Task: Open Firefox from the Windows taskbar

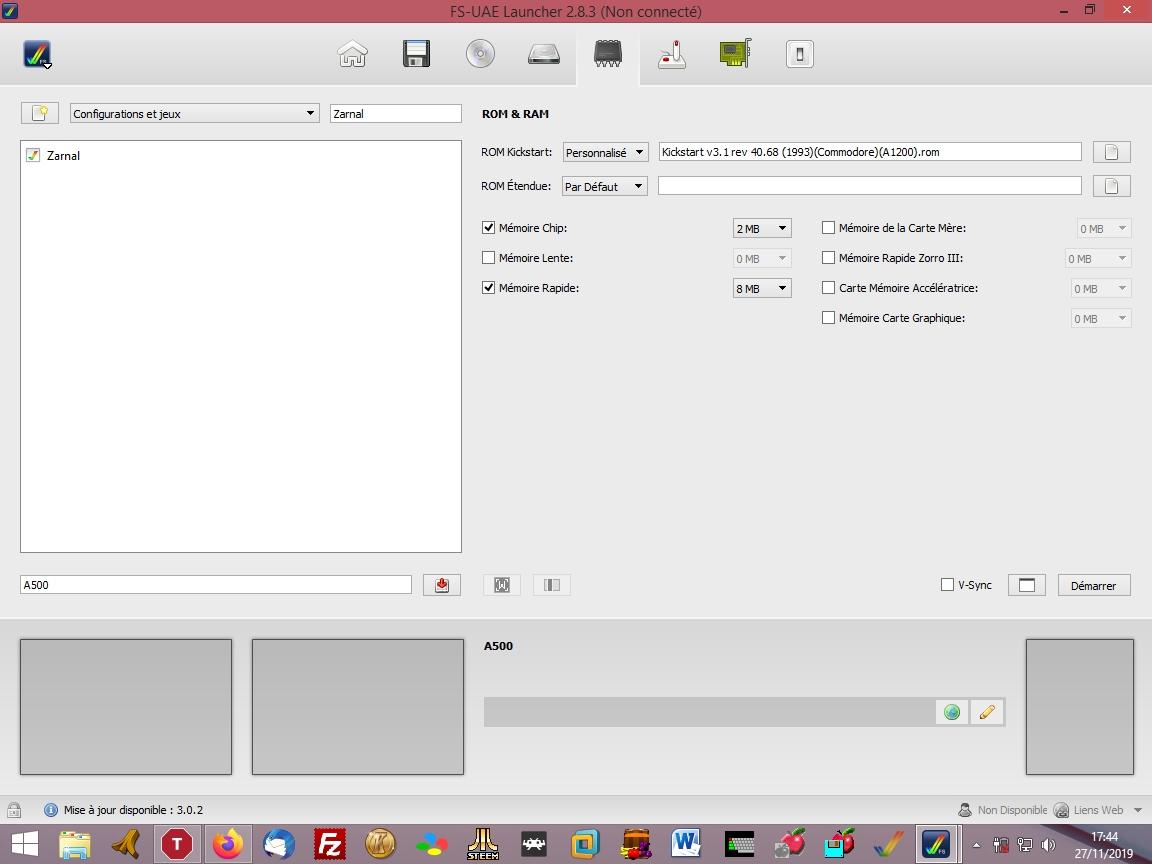Action: coord(228,844)
